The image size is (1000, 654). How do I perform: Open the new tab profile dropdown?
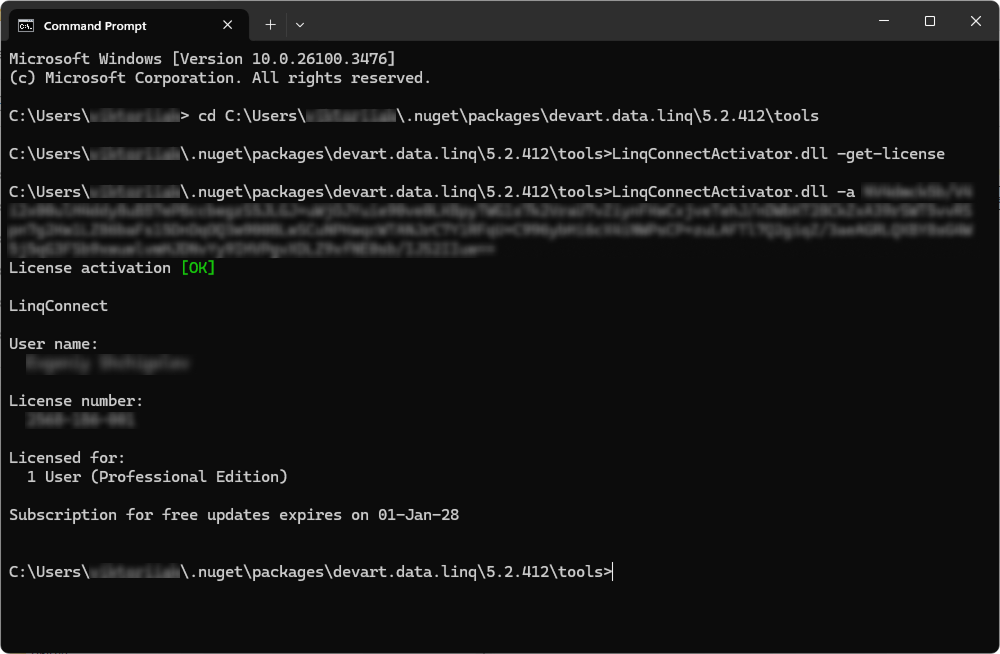(299, 24)
